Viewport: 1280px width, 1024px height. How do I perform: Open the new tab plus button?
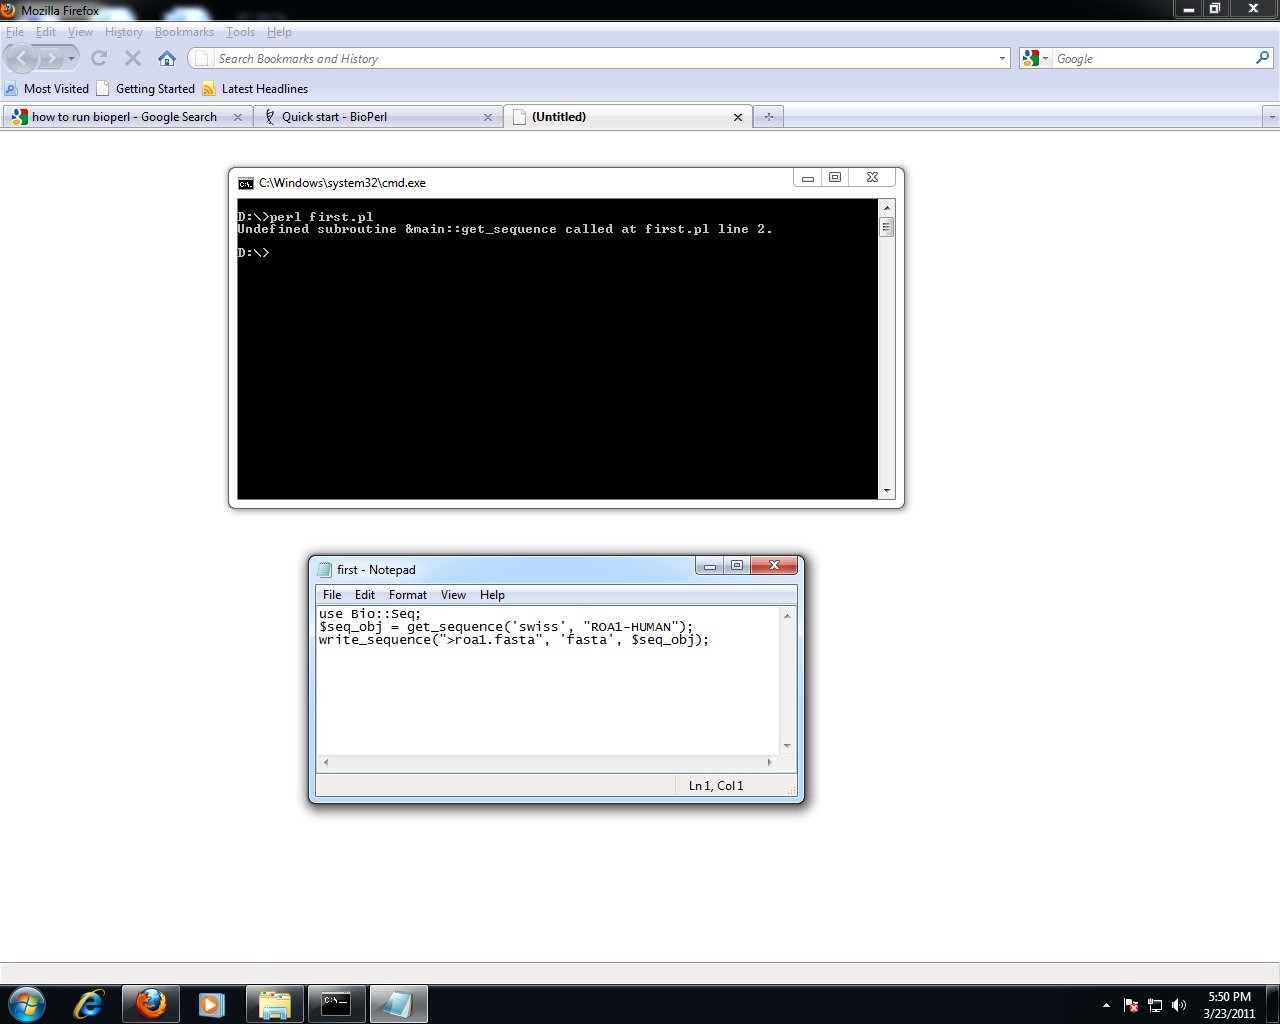click(768, 117)
